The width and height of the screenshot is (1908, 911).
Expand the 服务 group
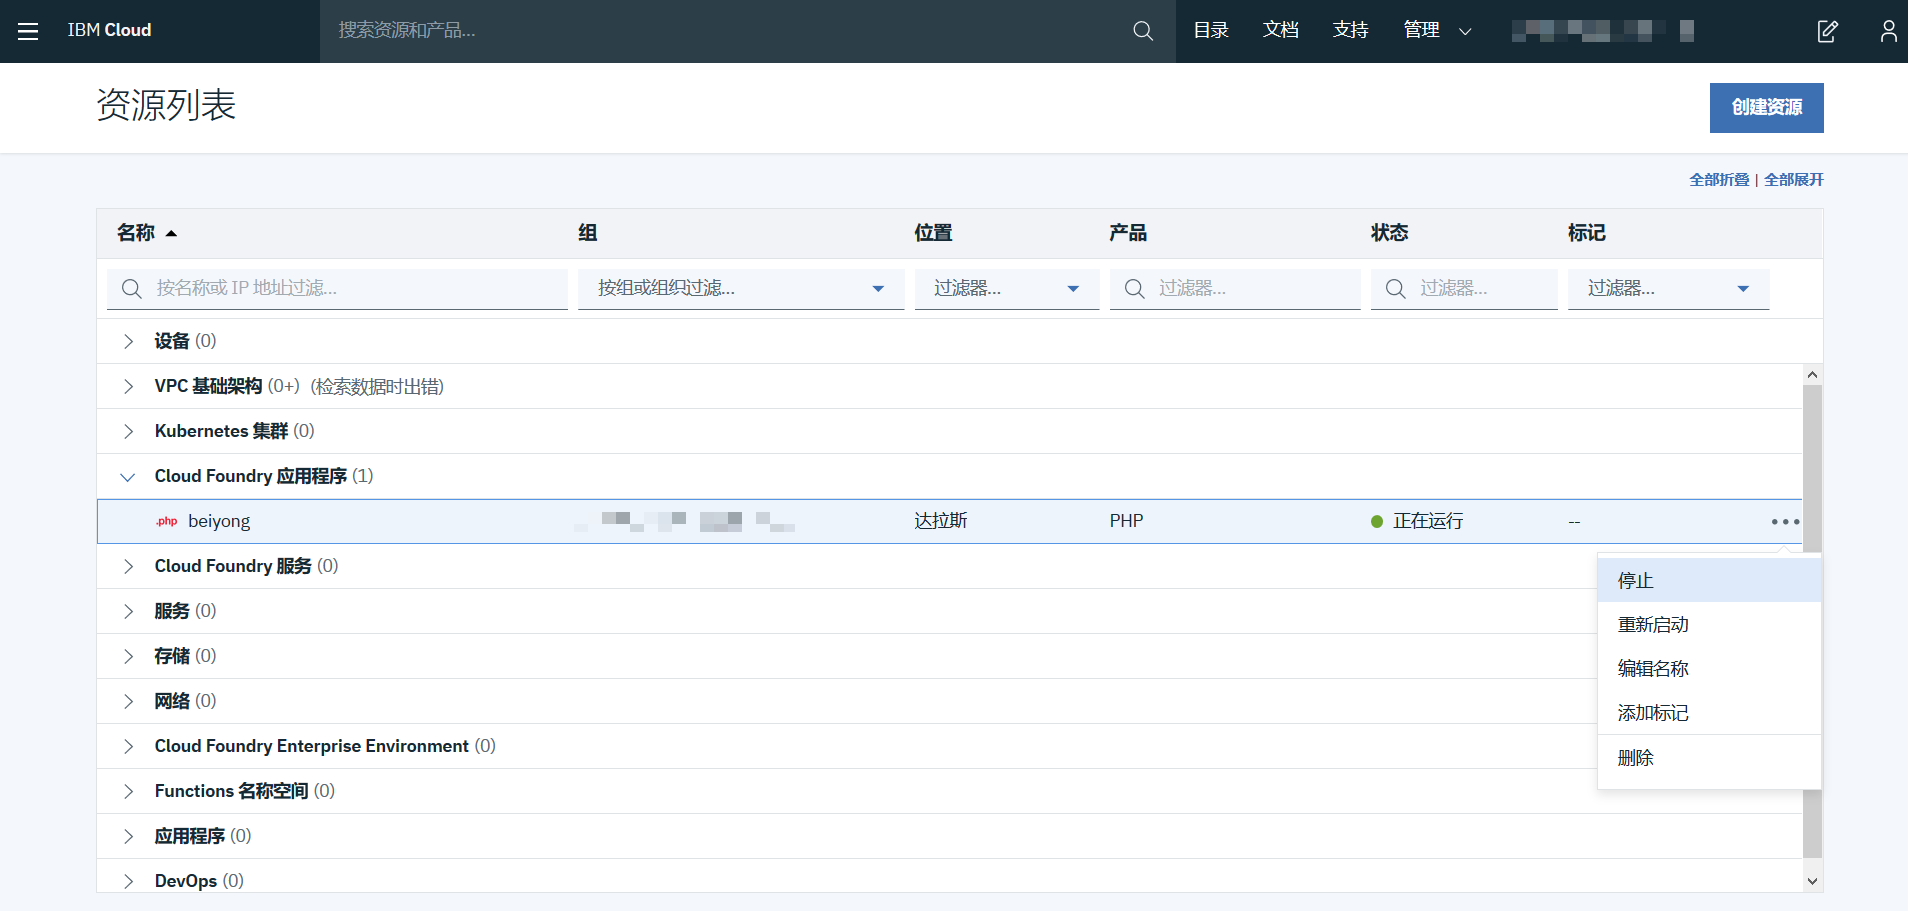(x=128, y=611)
